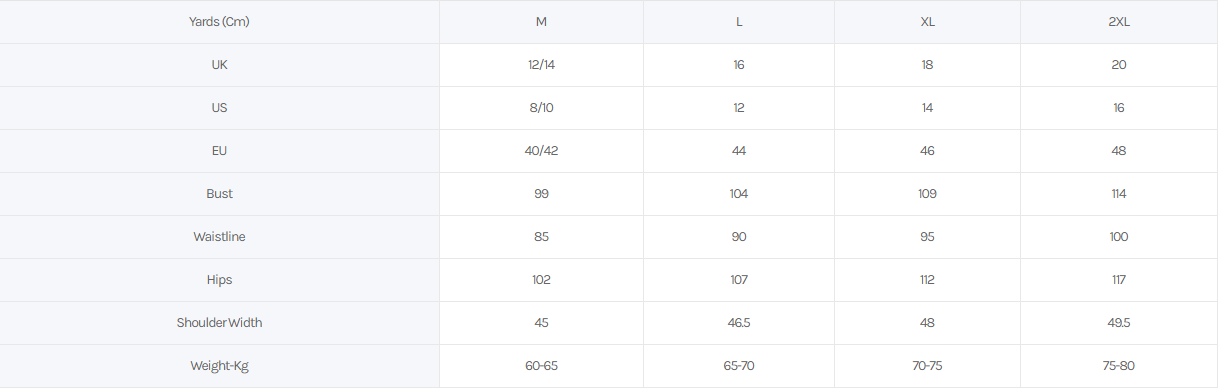Image resolution: width=1221 pixels, height=389 pixels.
Task: Click the Bust row label
Action: pyautogui.click(x=219, y=194)
